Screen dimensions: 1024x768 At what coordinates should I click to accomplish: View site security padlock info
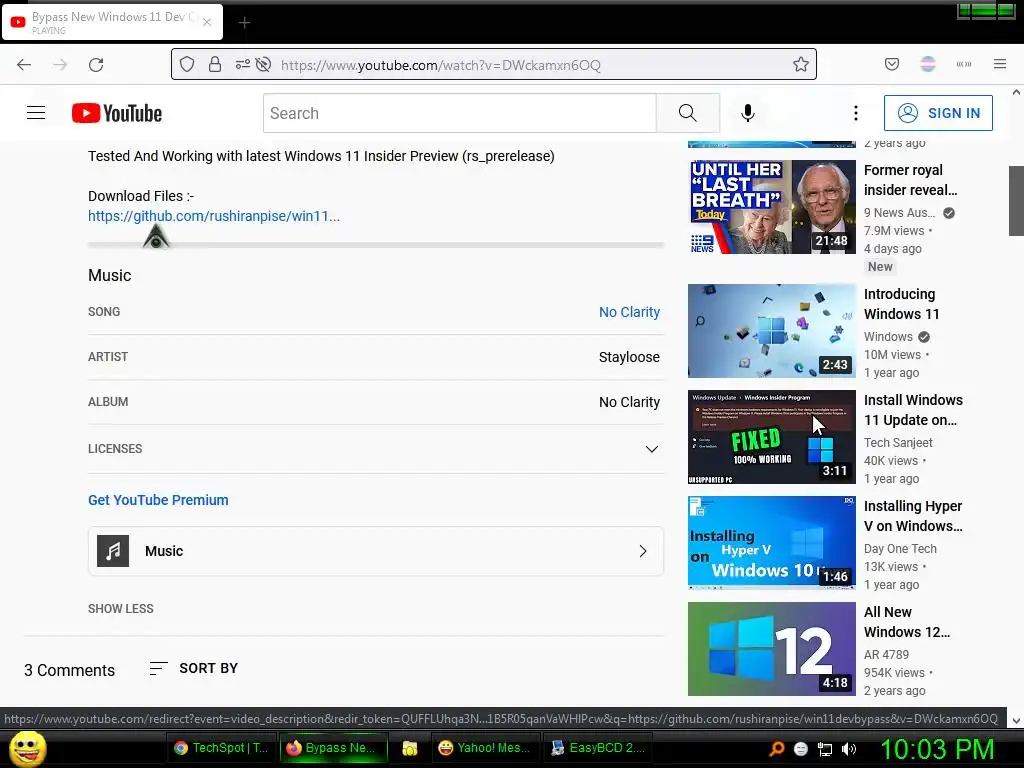coord(215,64)
